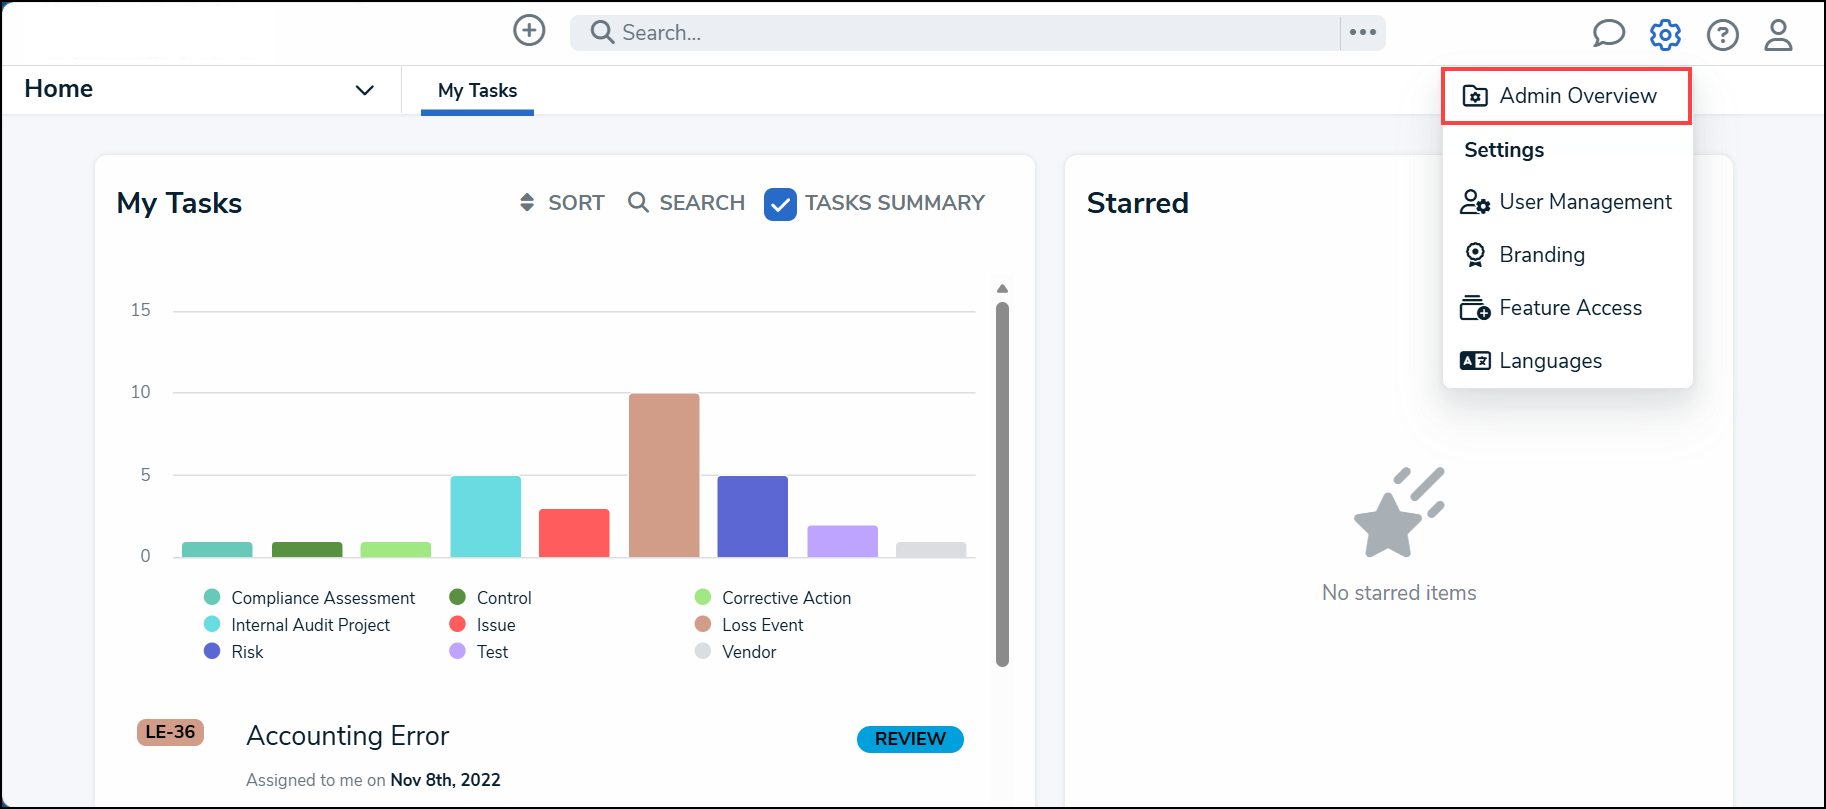Open the chat bubble icon
This screenshot has height=809, width=1826.
1608,34
